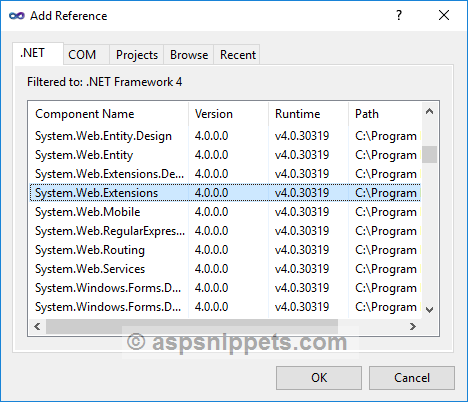This screenshot has height=402, width=468.
Task: Sort by Version column header
Action: coord(228,114)
